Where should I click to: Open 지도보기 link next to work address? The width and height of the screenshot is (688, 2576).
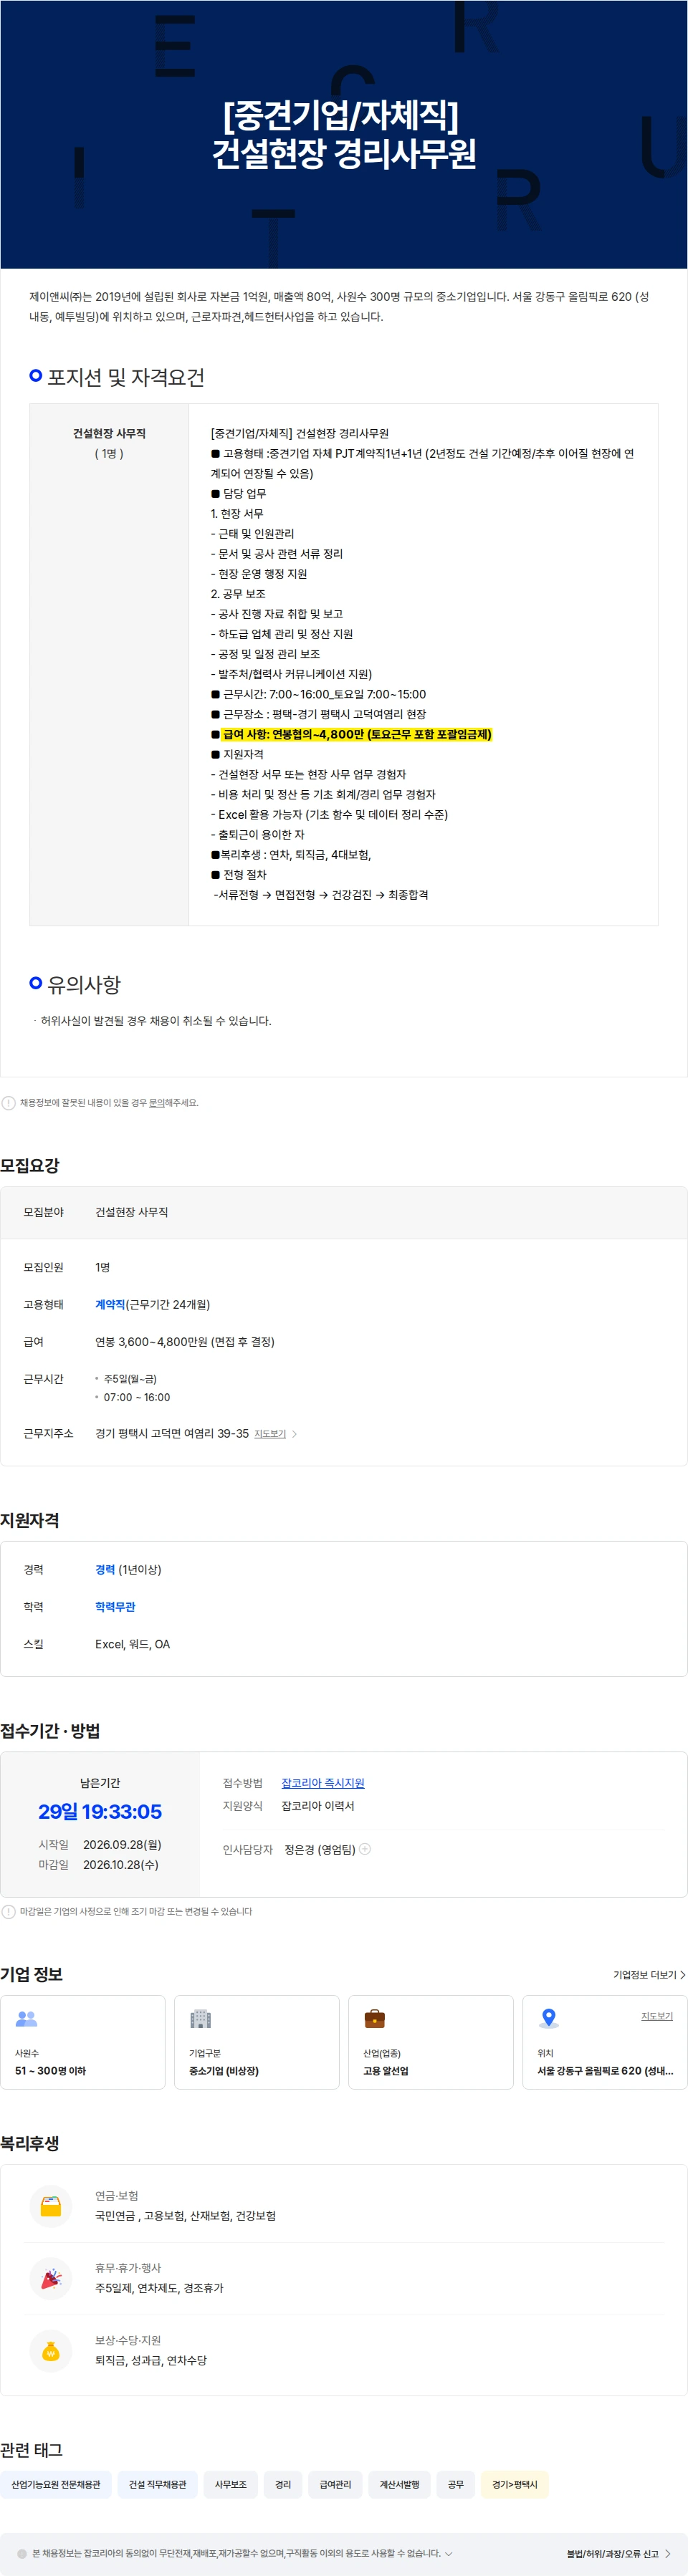point(270,1433)
